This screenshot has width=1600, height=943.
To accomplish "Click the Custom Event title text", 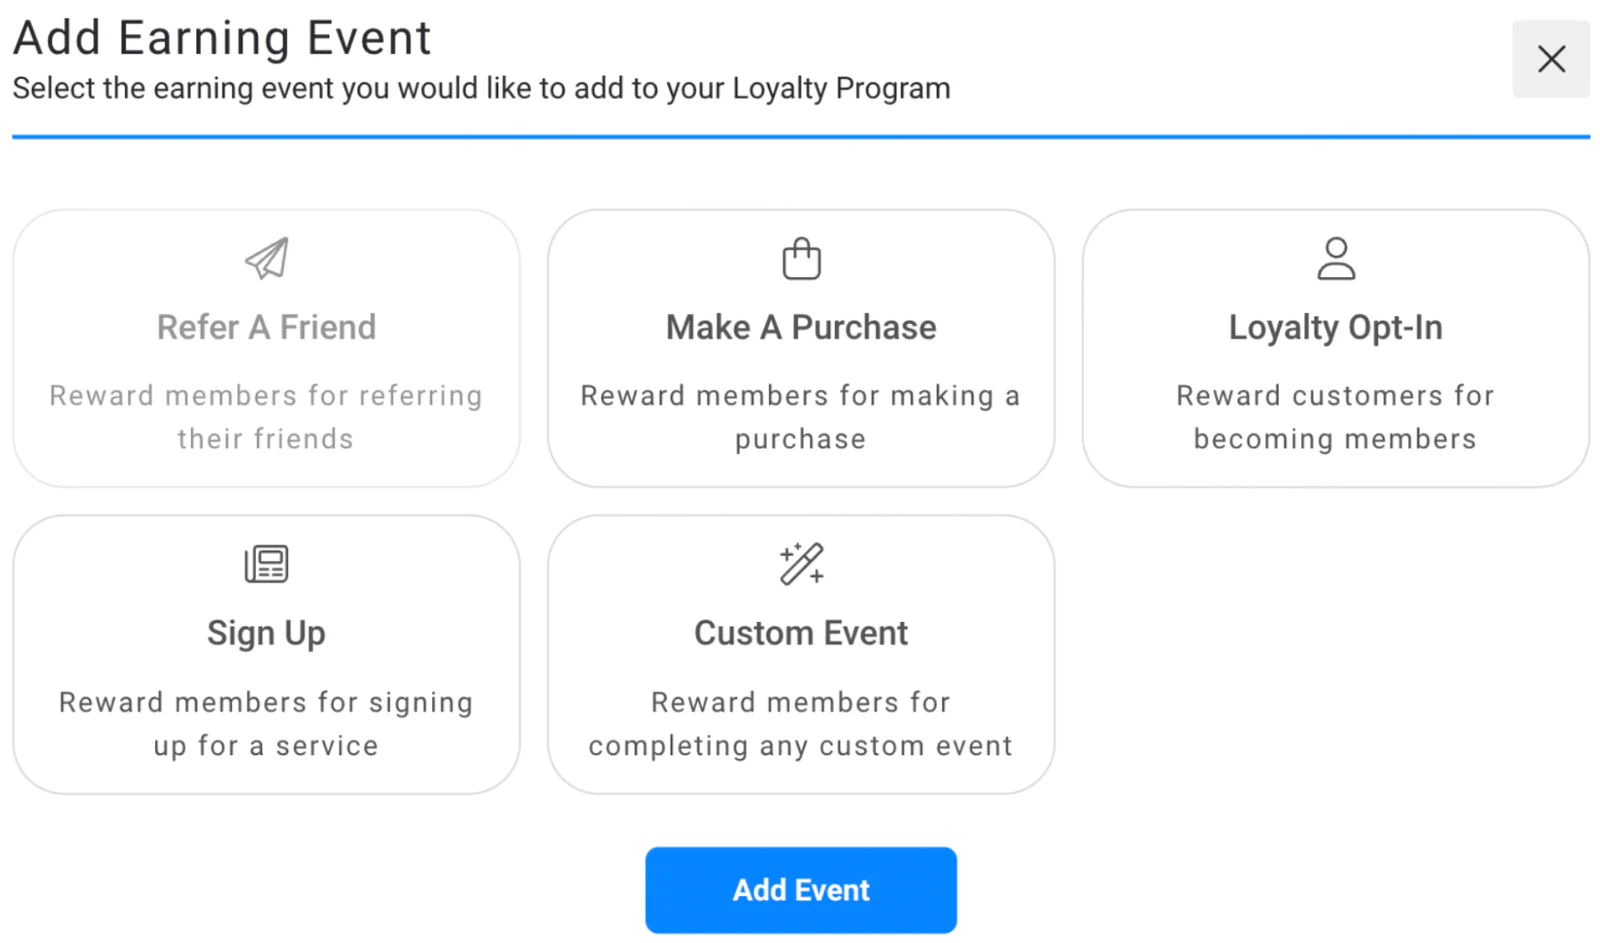I will click(x=800, y=632).
